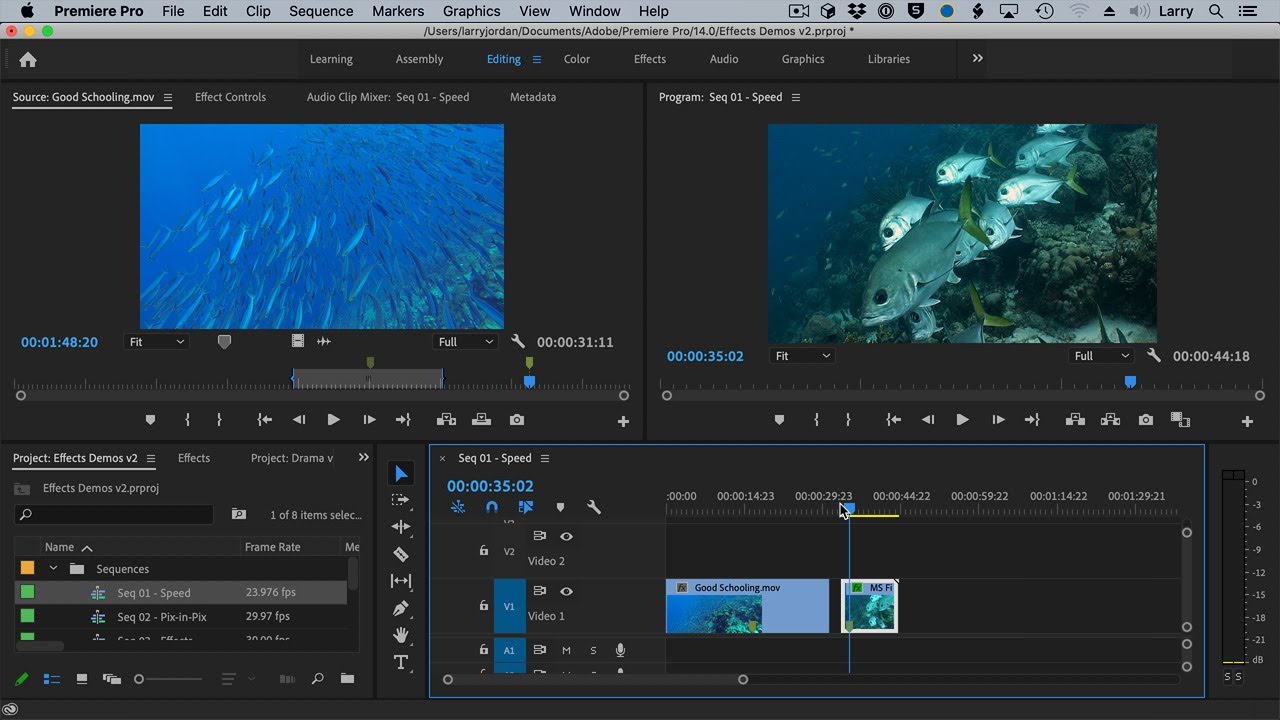Open the Metadata tab
This screenshot has height=720, width=1280.
click(x=533, y=97)
